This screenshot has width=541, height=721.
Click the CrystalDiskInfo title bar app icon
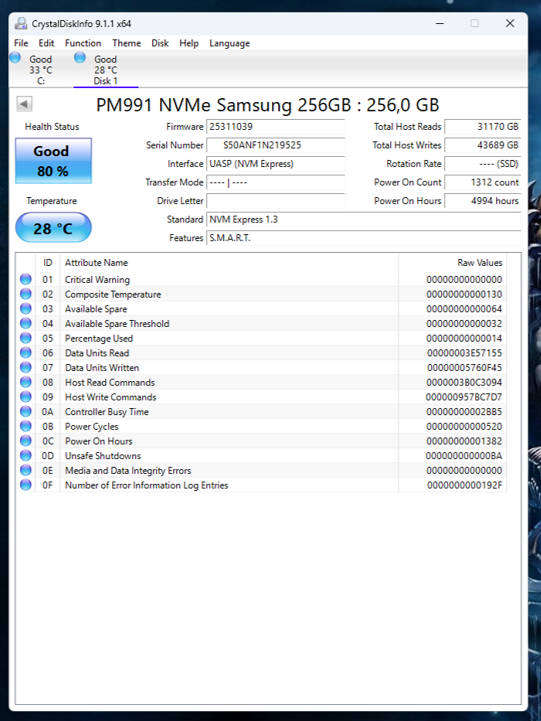click(21, 23)
